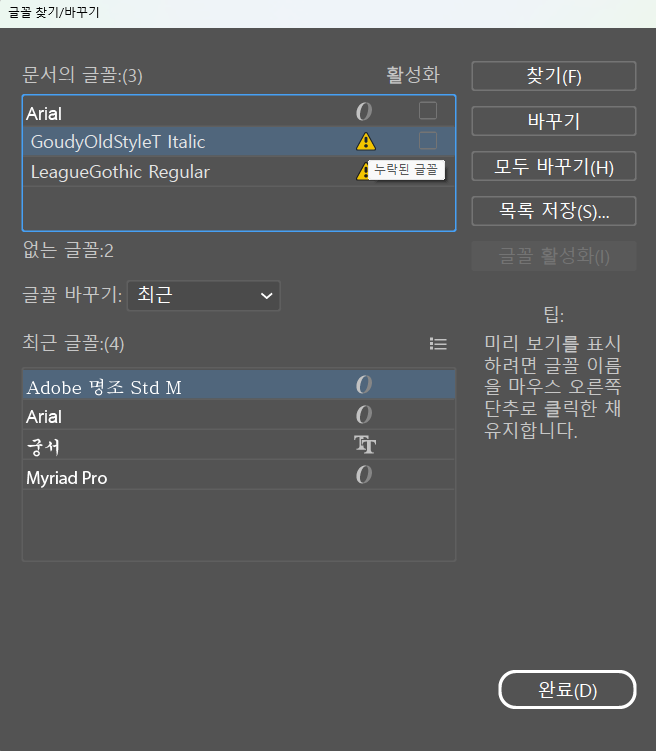This screenshot has height=751, width=656.
Task: Select GoudyOldStyleT Italic in the document fonts
Action: pos(238,141)
